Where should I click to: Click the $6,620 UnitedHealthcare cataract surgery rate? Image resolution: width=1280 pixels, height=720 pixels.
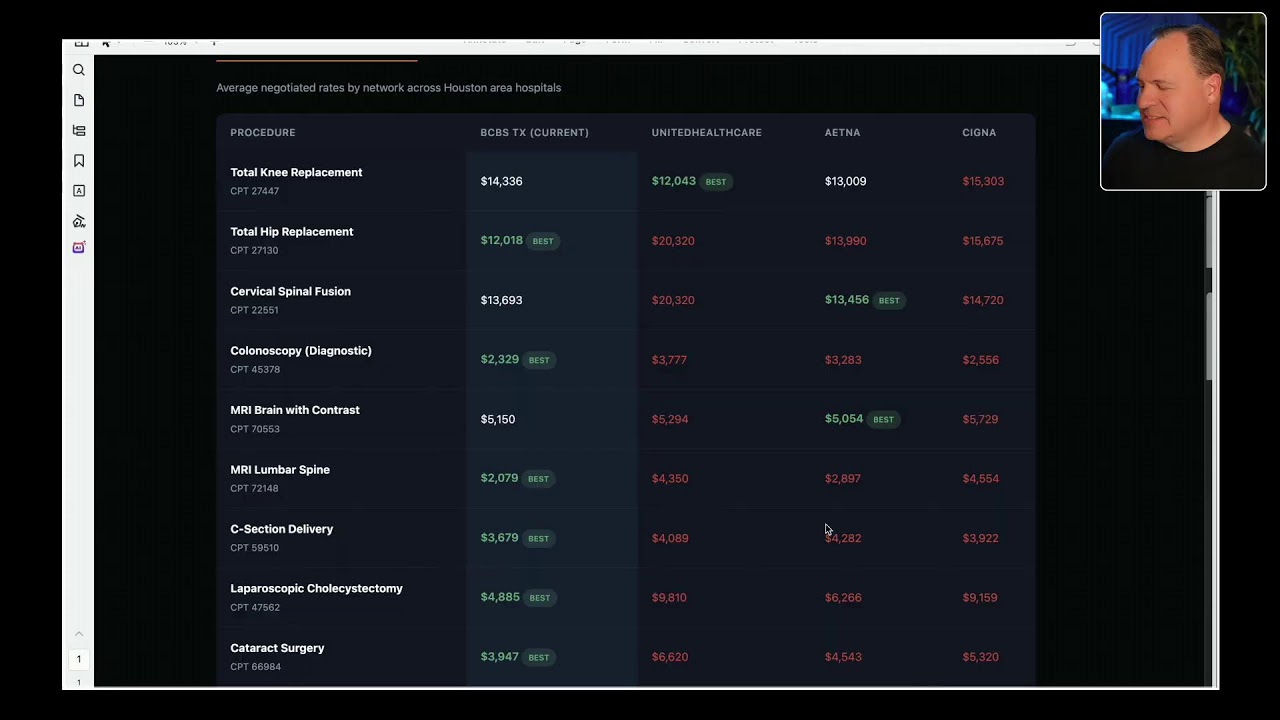[x=670, y=657]
